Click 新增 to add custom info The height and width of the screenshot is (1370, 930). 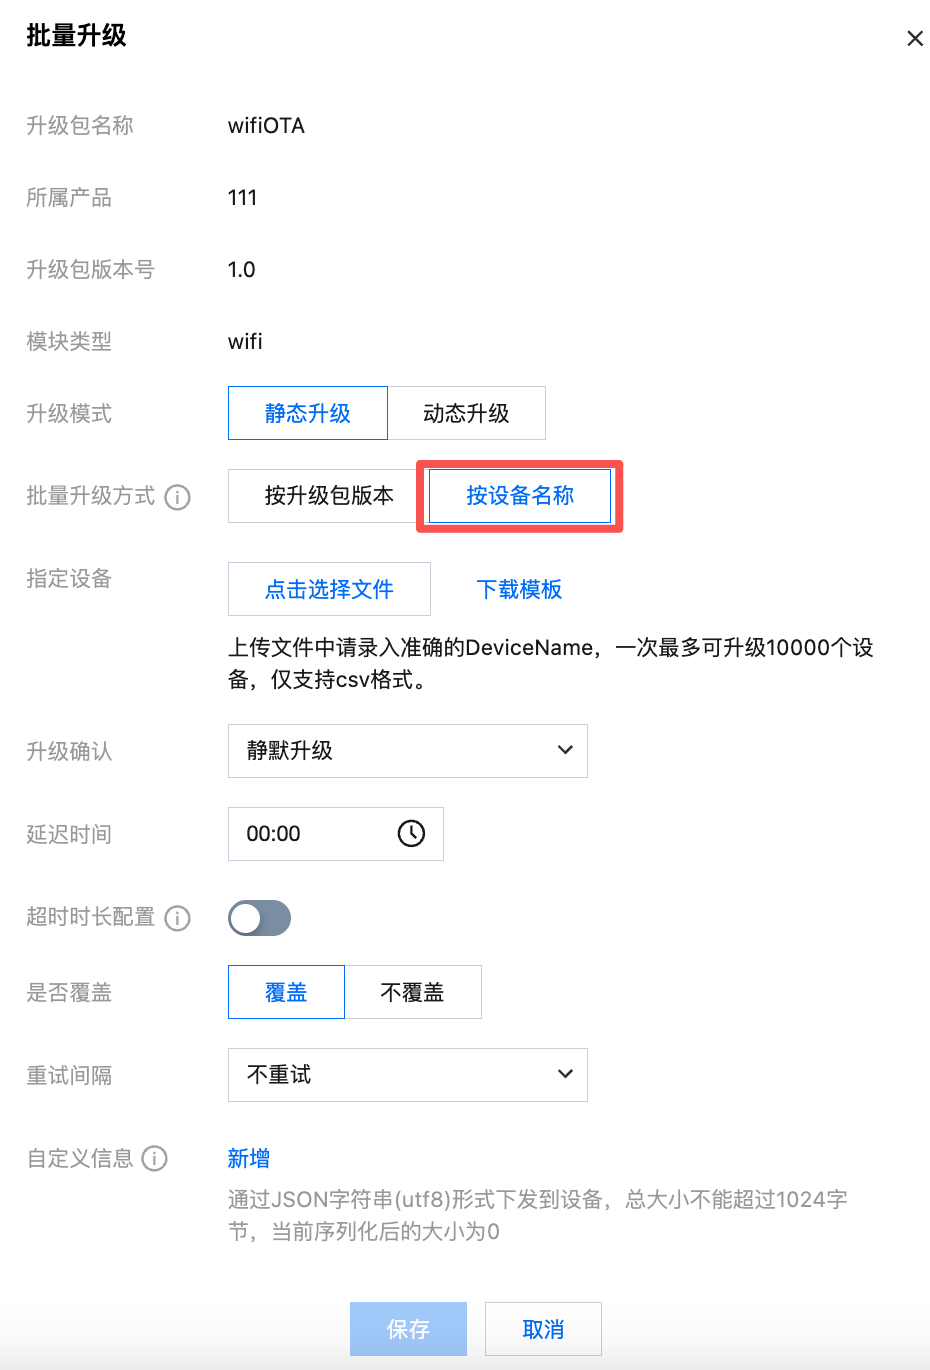(248, 1158)
